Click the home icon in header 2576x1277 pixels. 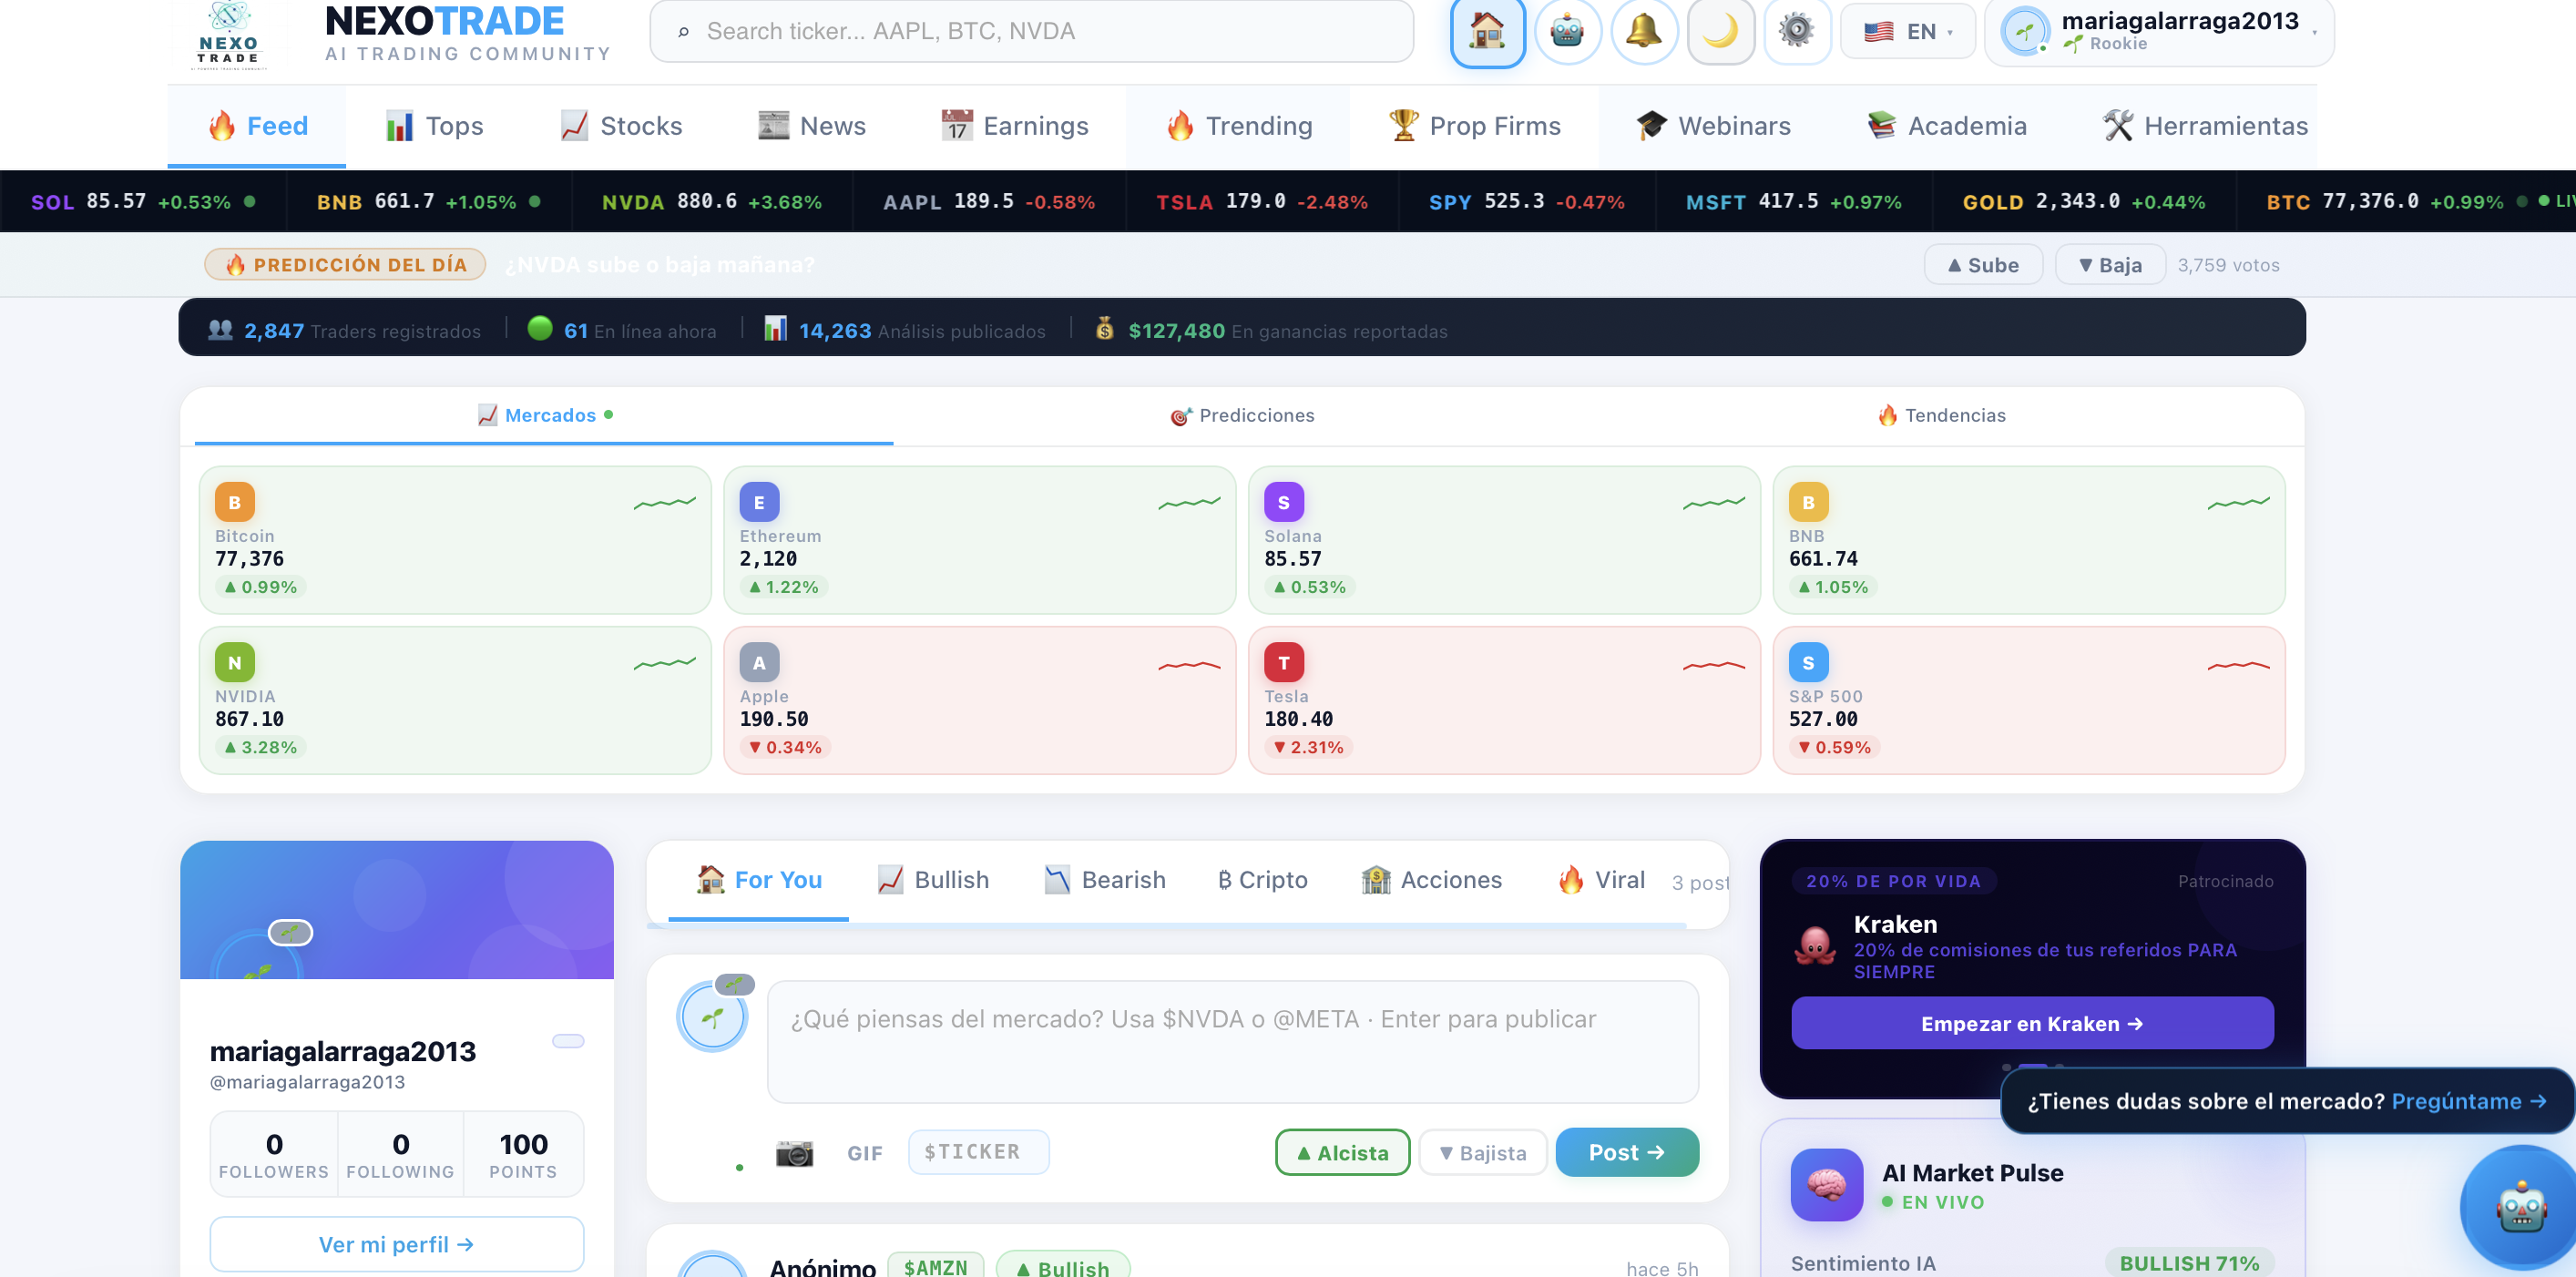(x=1487, y=31)
